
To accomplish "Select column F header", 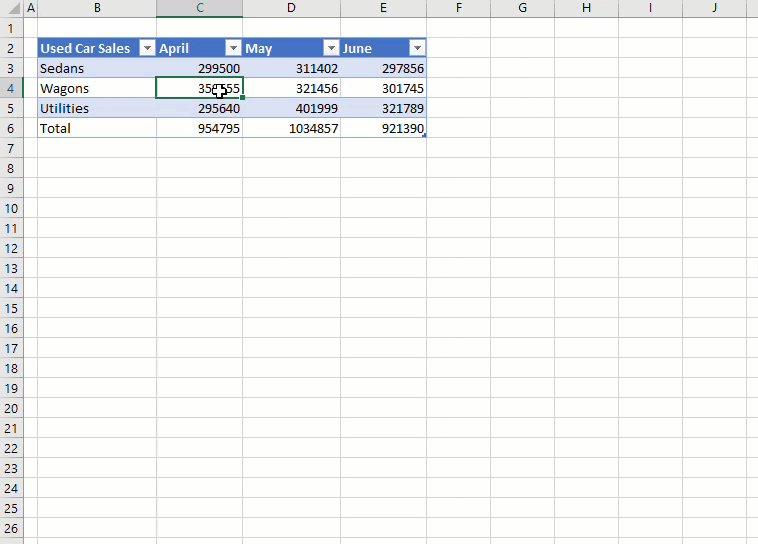I will tap(458, 9).
